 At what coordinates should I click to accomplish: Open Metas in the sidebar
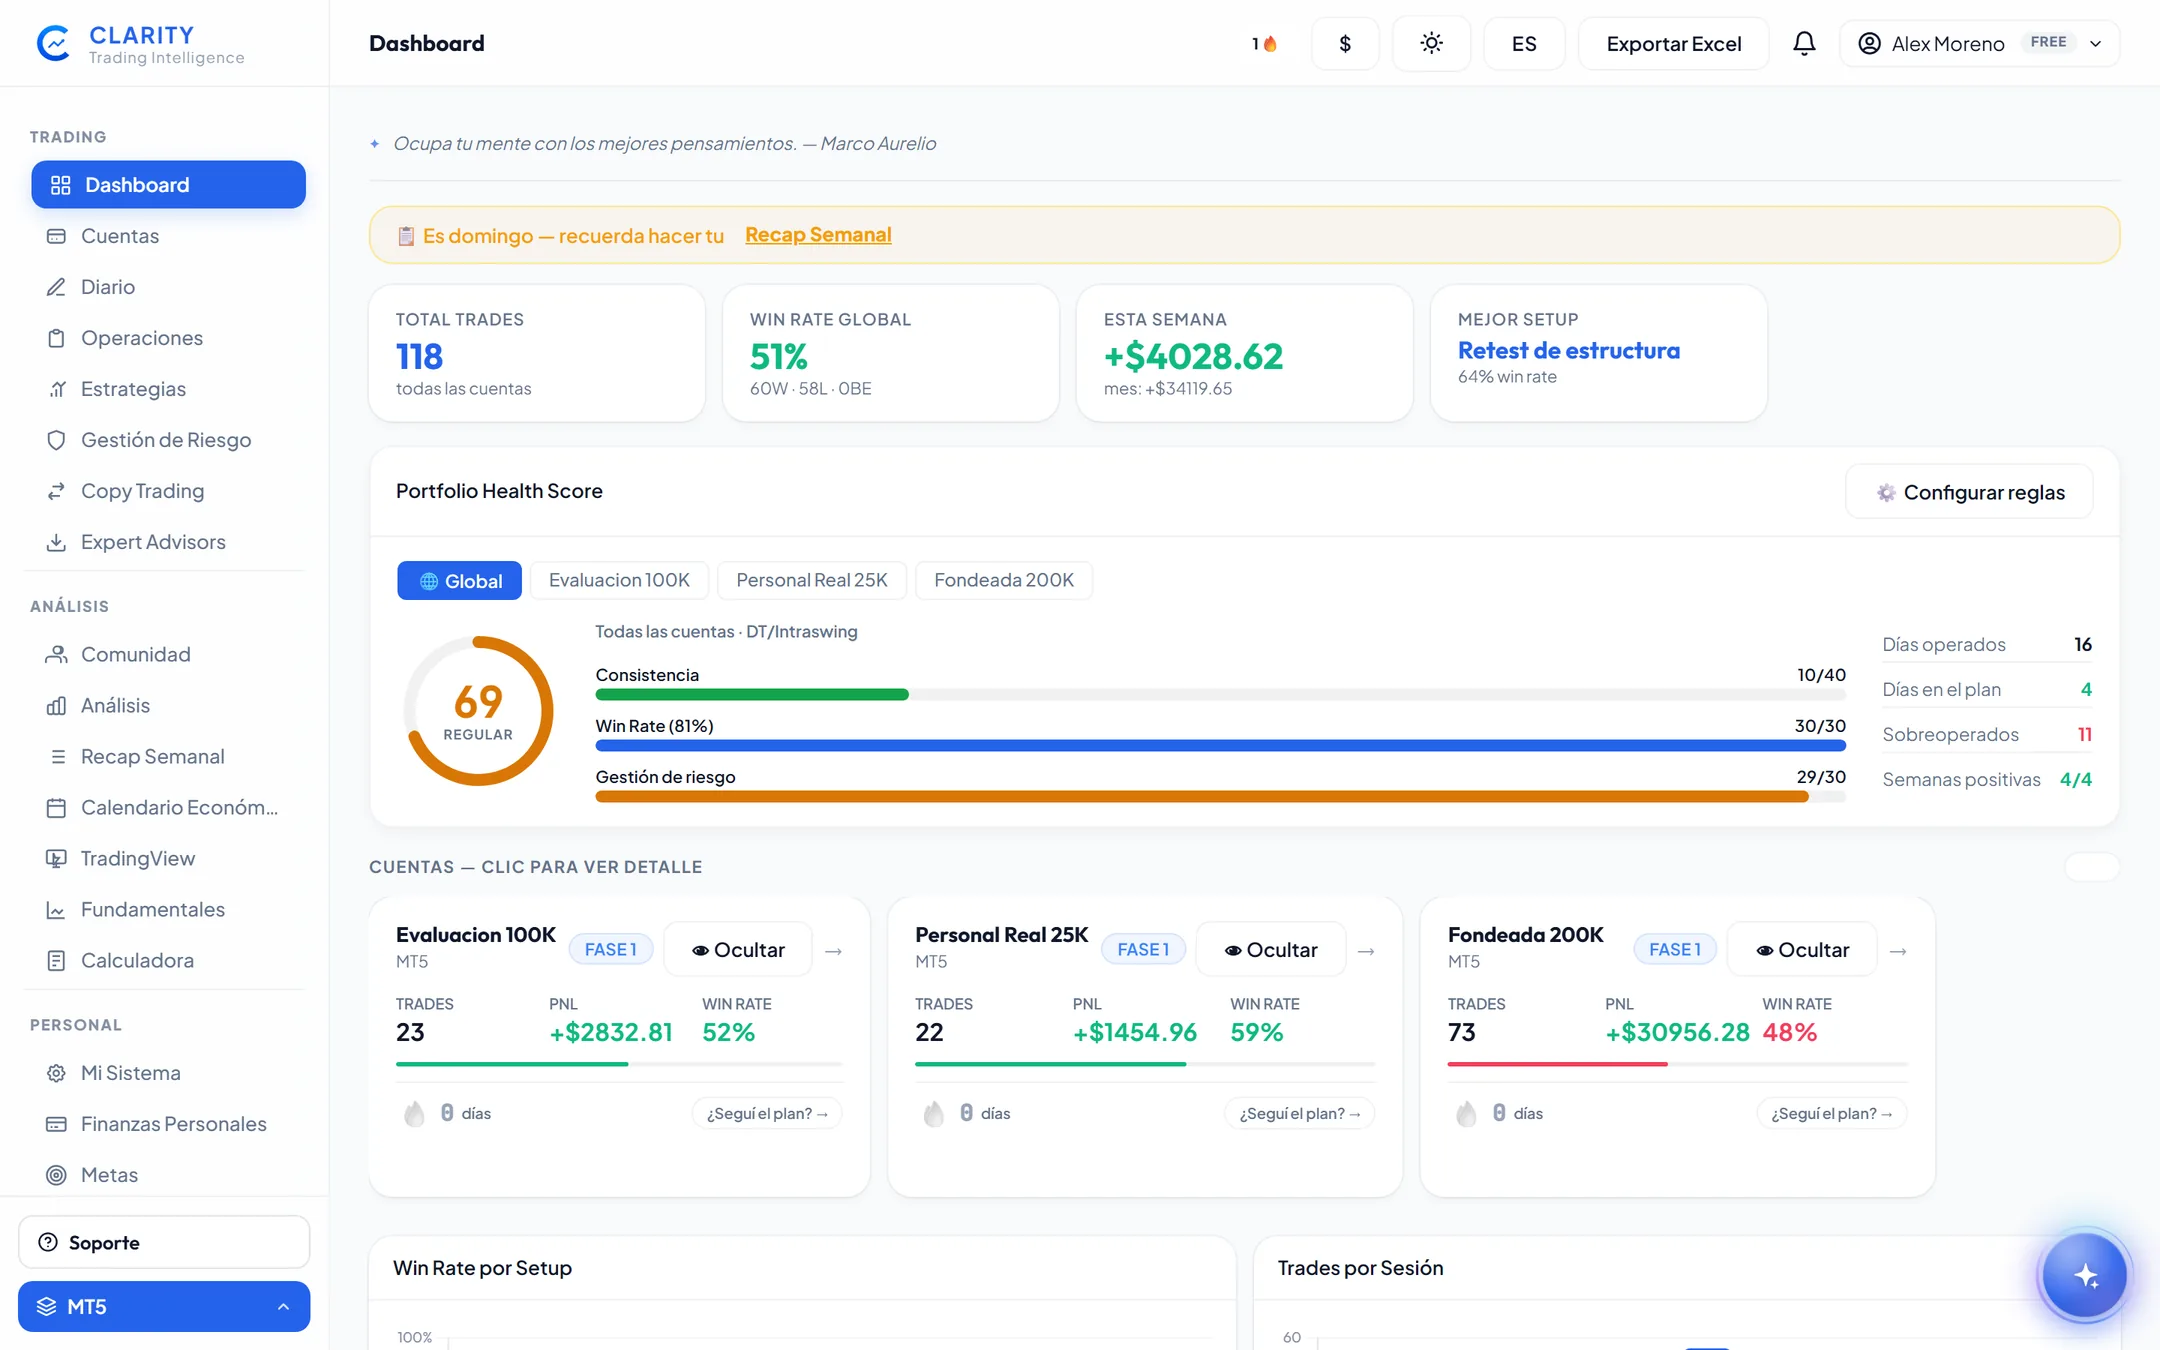[x=168, y=1175]
